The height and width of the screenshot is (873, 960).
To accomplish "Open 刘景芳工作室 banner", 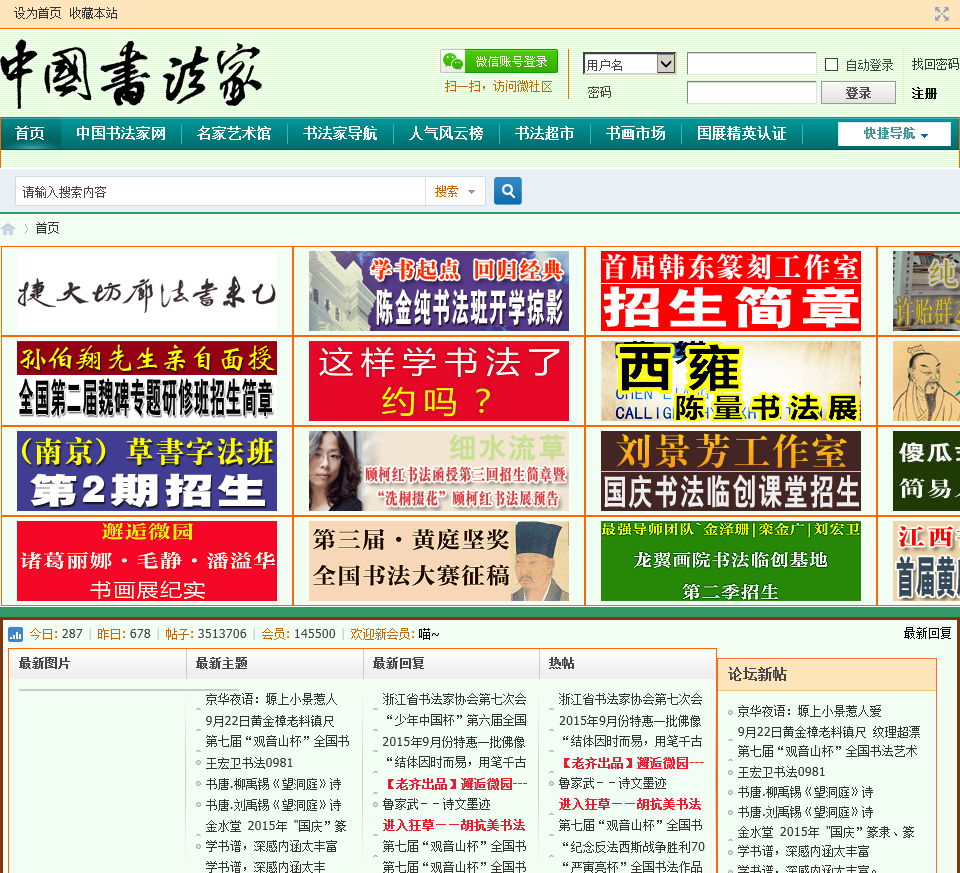I will [731, 471].
